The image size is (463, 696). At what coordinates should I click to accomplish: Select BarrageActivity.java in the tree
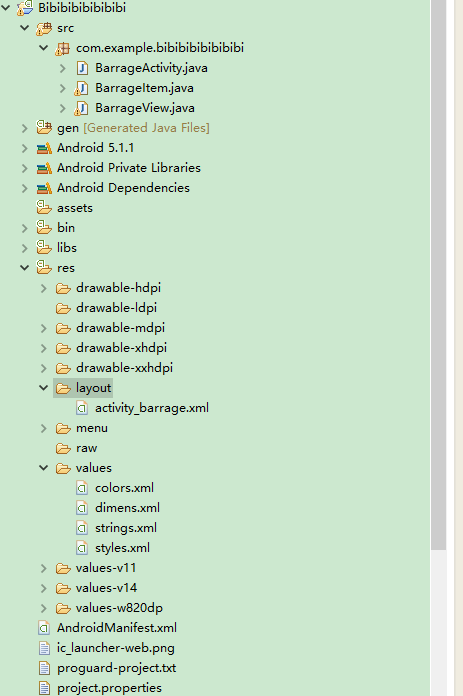pyautogui.click(x=151, y=68)
